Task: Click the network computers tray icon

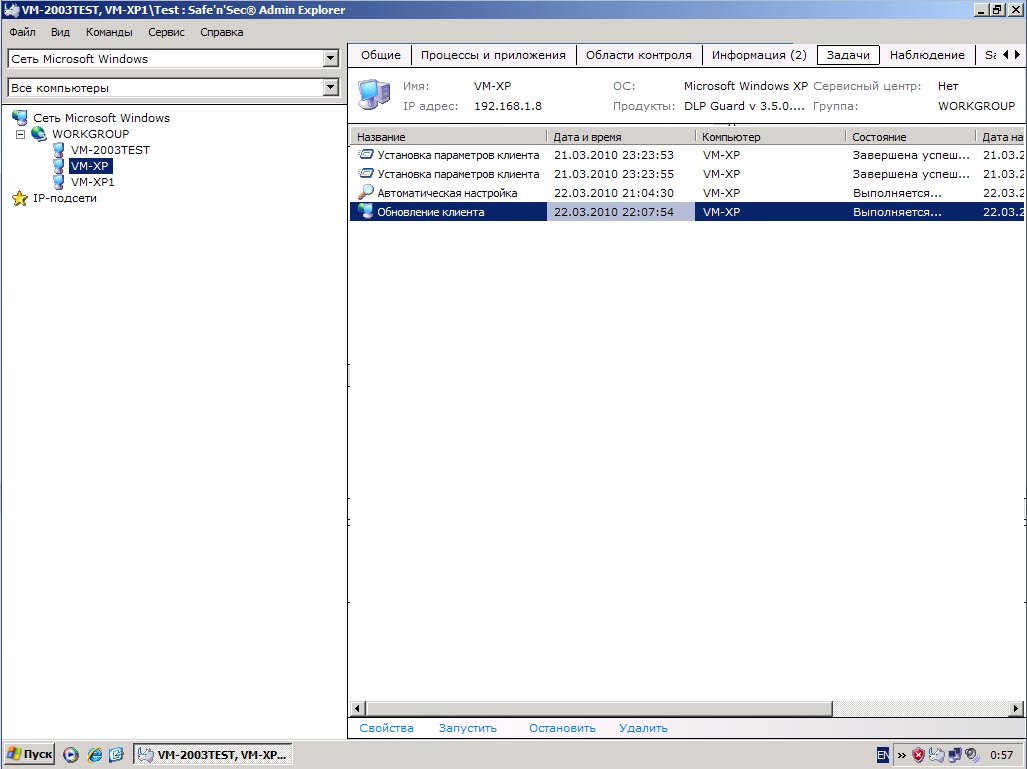Action: 955,755
